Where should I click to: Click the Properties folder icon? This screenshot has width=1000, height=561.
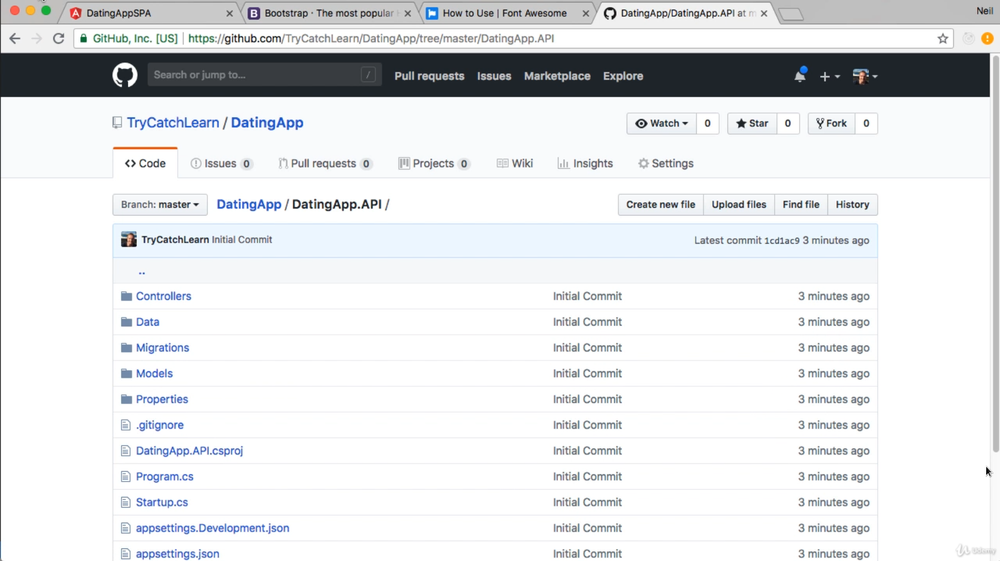pos(126,399)
